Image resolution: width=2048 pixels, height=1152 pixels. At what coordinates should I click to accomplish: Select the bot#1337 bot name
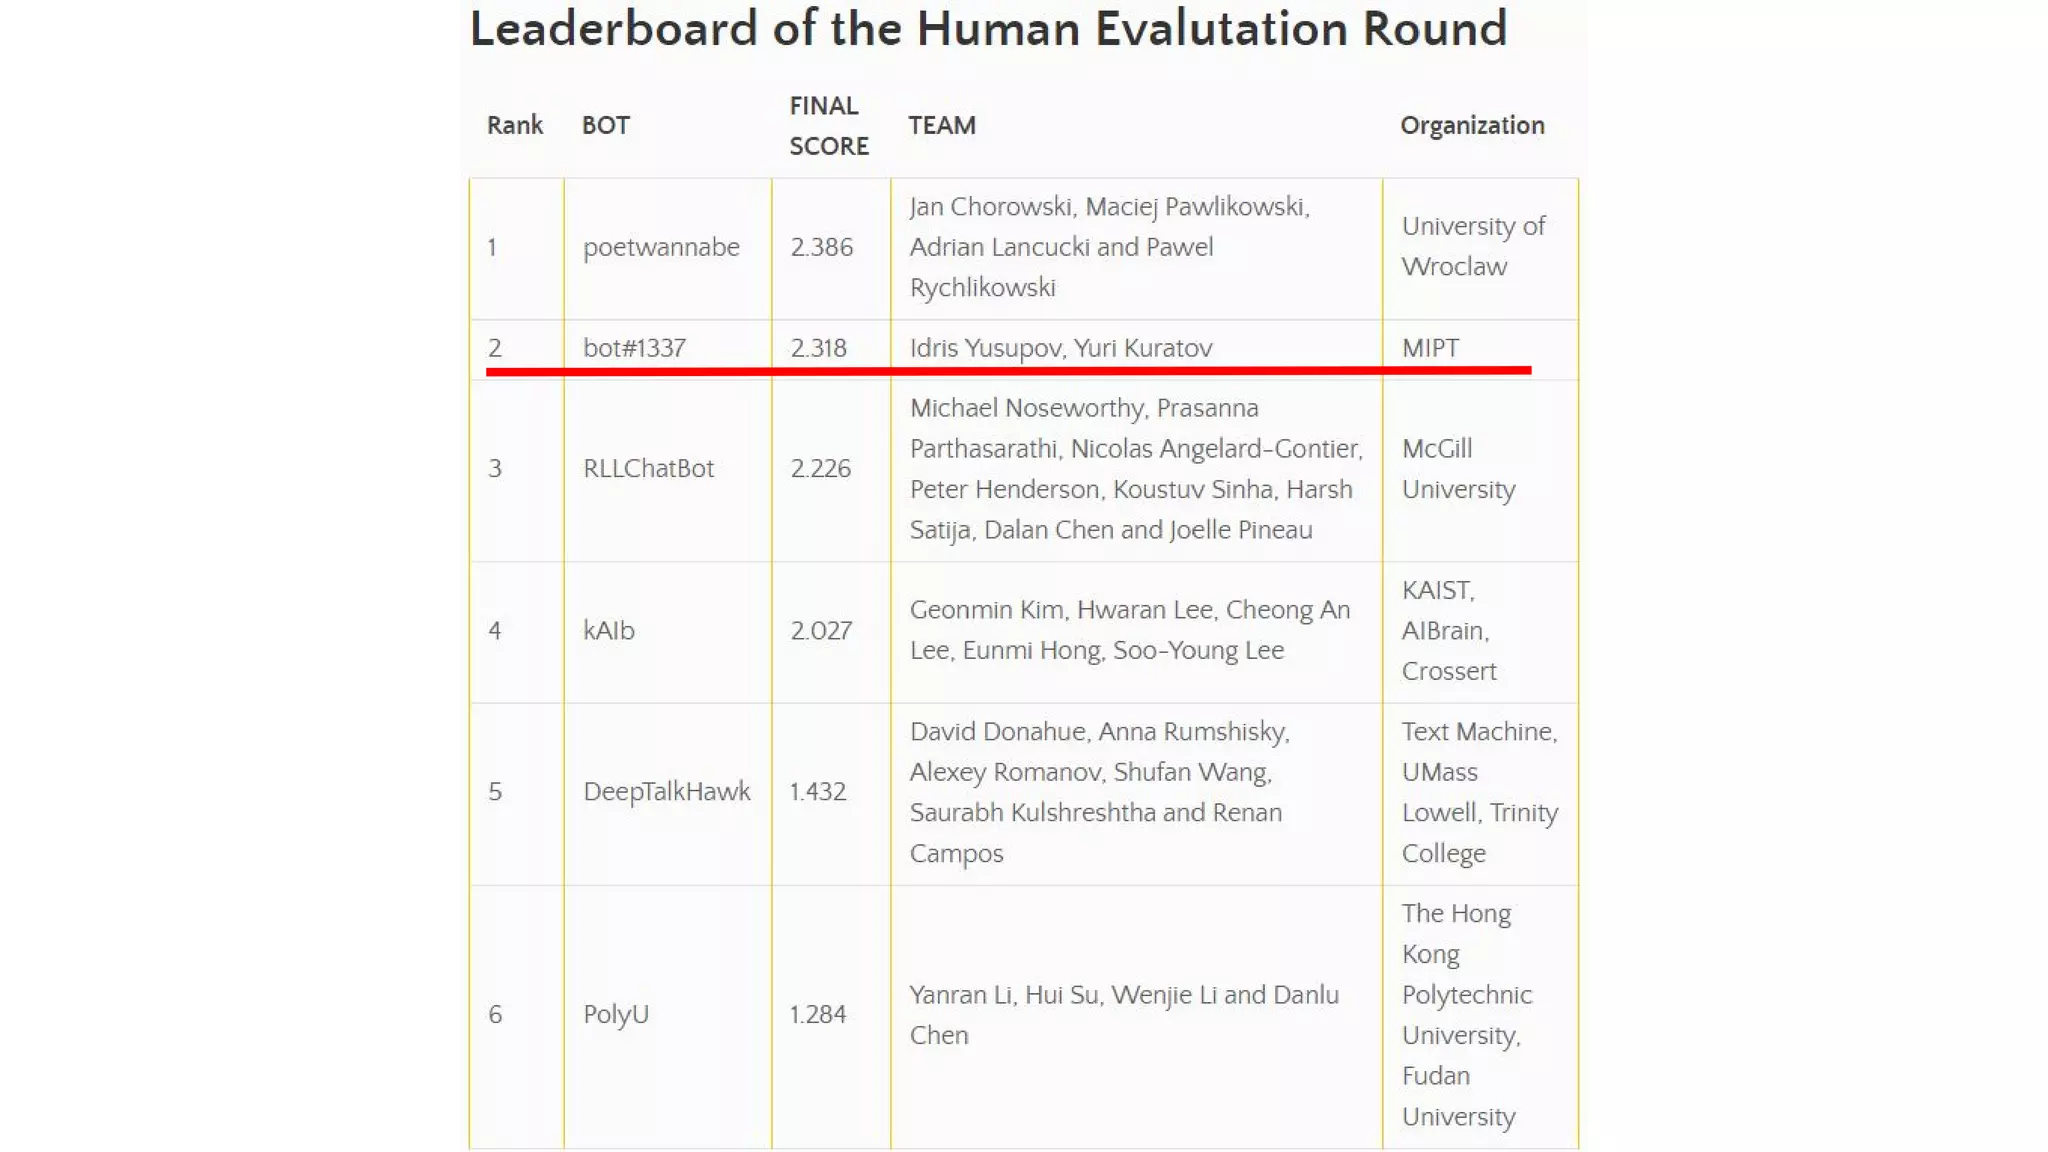tap(634, 348)
